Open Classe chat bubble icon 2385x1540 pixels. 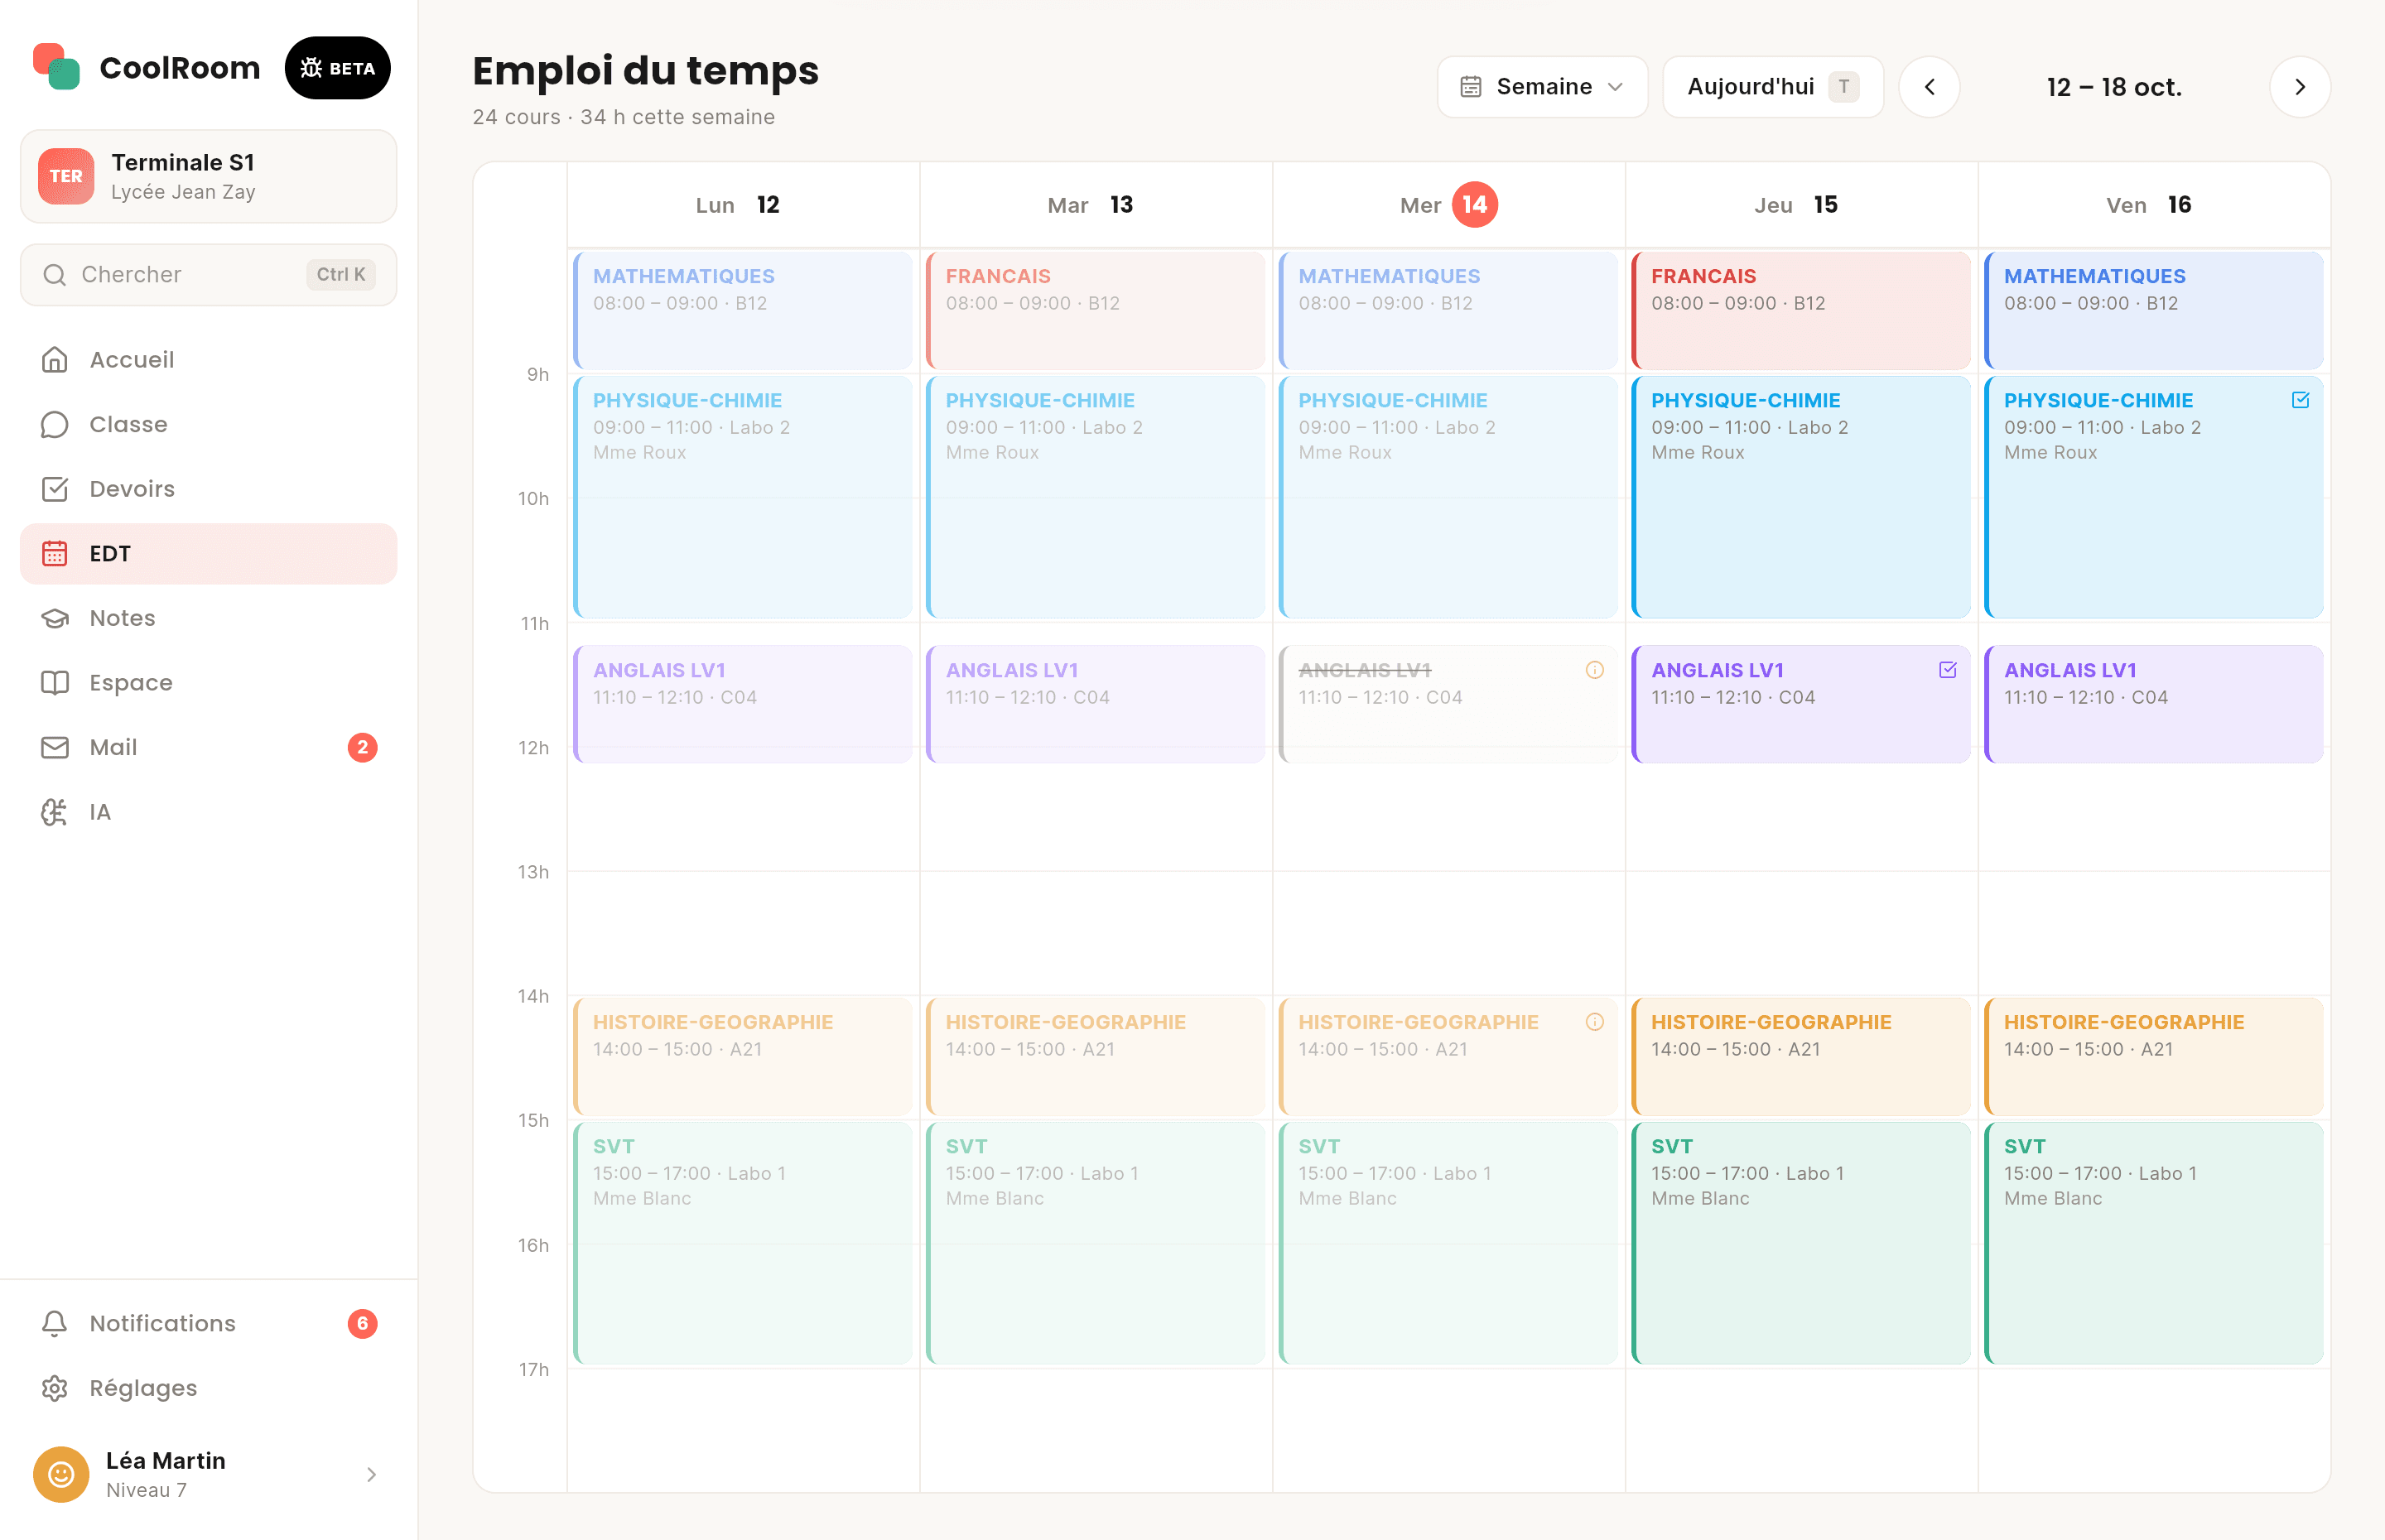55,424
